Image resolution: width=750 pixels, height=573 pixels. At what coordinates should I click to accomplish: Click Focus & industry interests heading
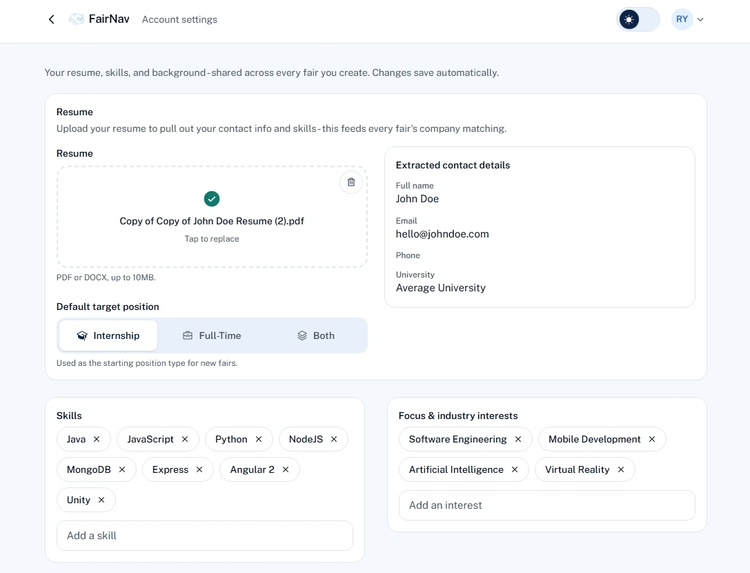(458, 416)
